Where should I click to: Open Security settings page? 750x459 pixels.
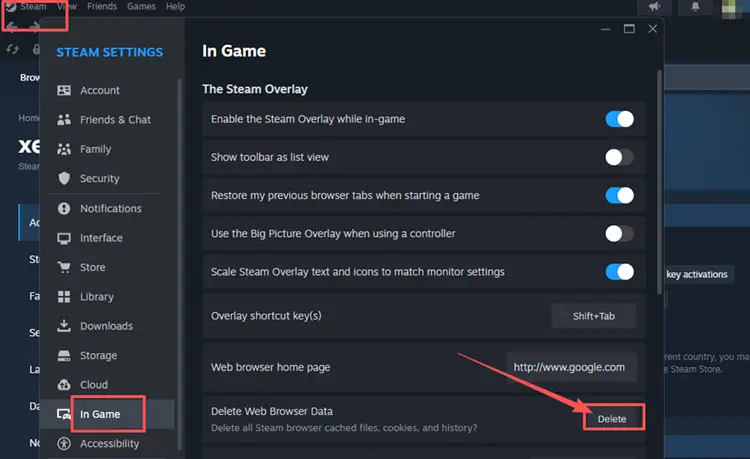coord(99,178)
